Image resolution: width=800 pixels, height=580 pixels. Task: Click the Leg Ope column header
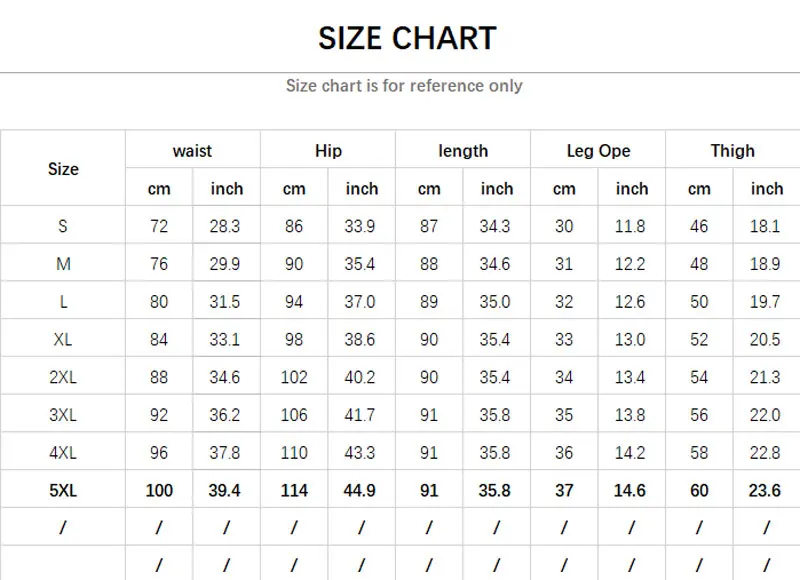(x=598, y=151)
